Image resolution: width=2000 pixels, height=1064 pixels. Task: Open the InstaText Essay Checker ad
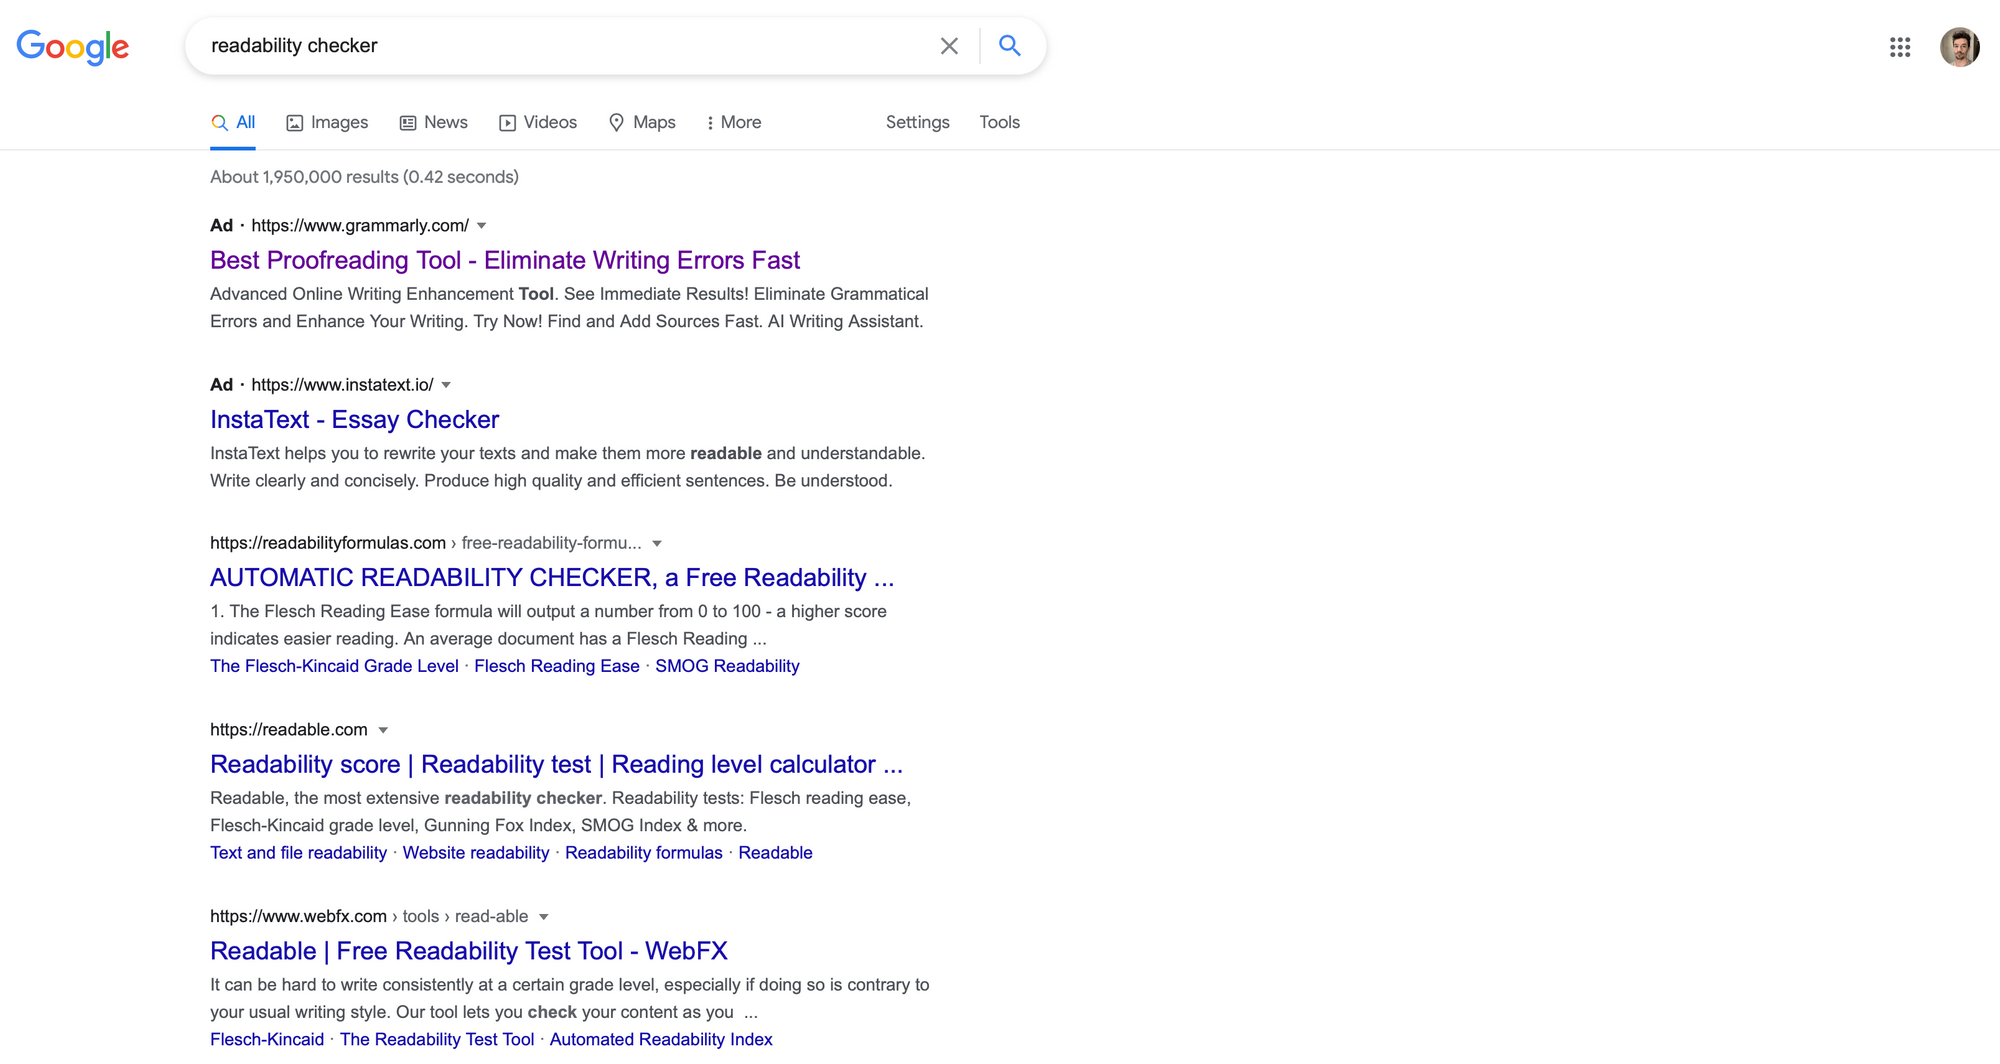click(x=354, y=419)
